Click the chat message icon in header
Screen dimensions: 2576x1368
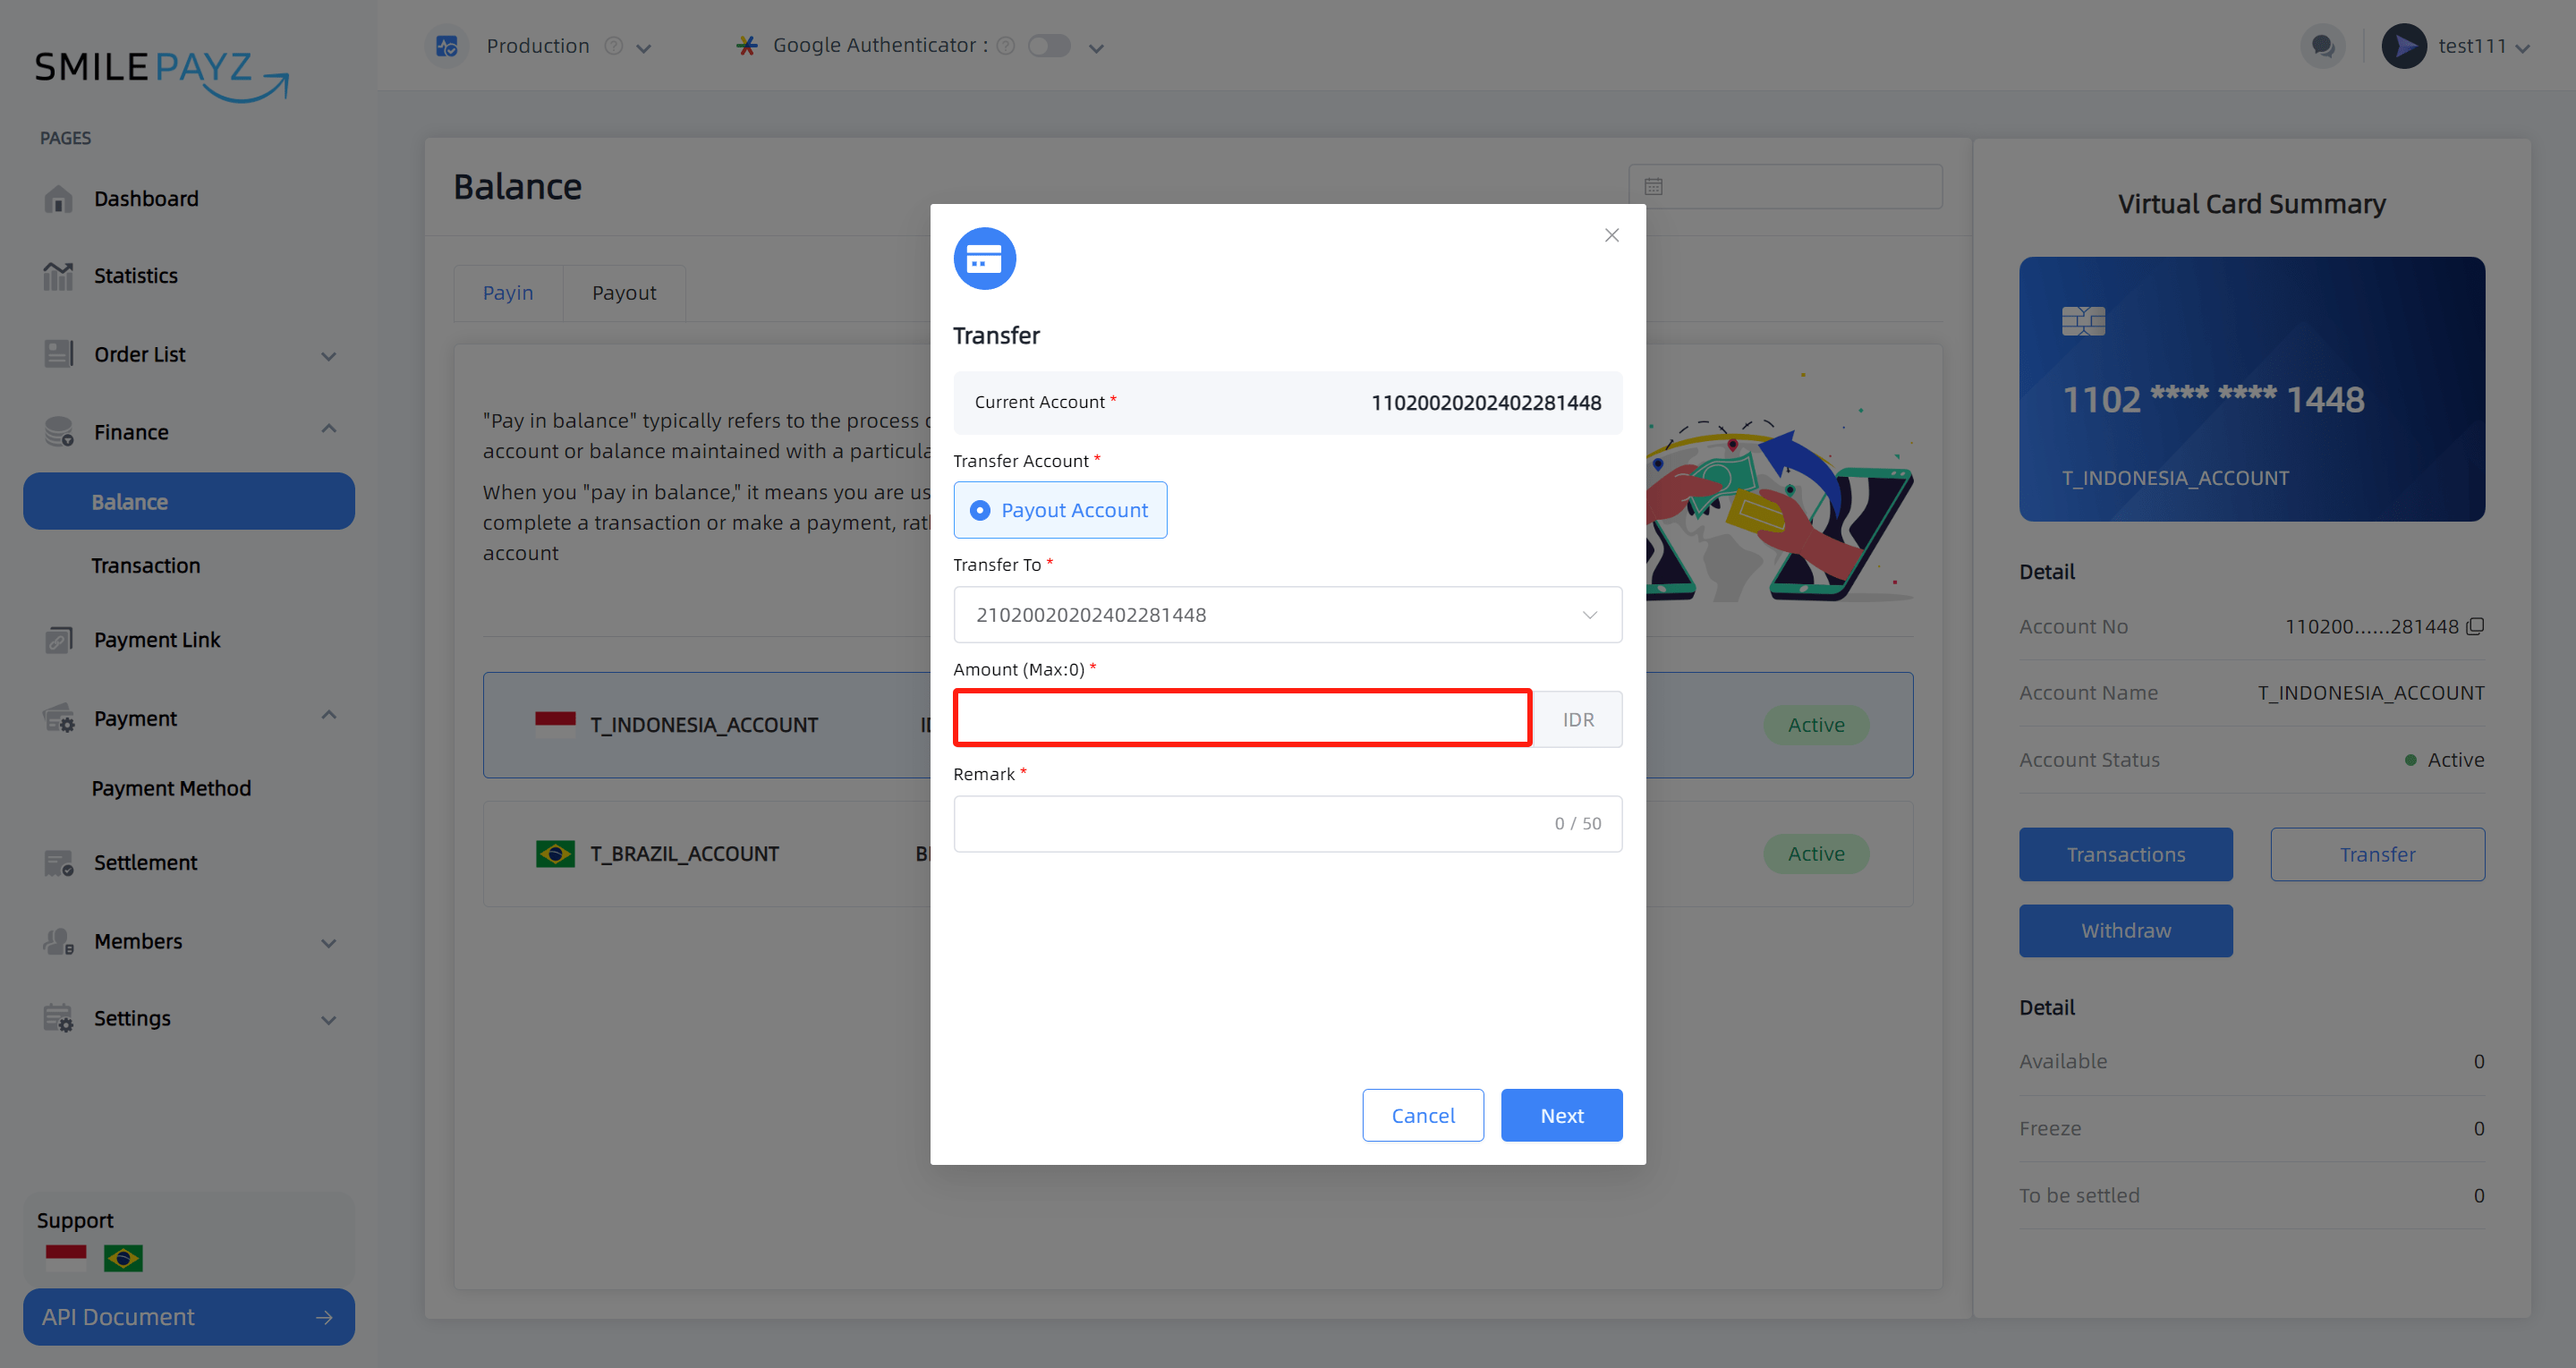click(2322, 46)
